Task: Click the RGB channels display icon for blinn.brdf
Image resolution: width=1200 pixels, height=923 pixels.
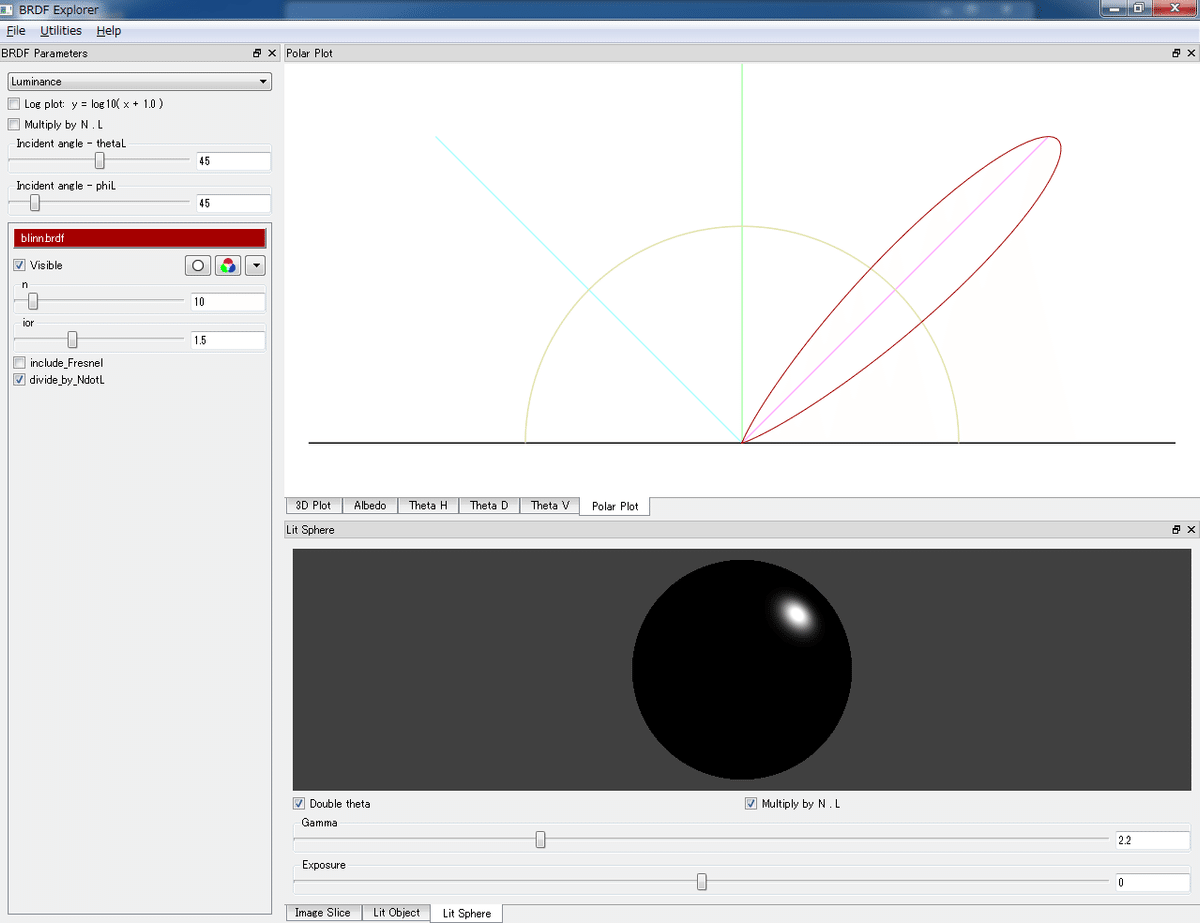Action: 224,265
